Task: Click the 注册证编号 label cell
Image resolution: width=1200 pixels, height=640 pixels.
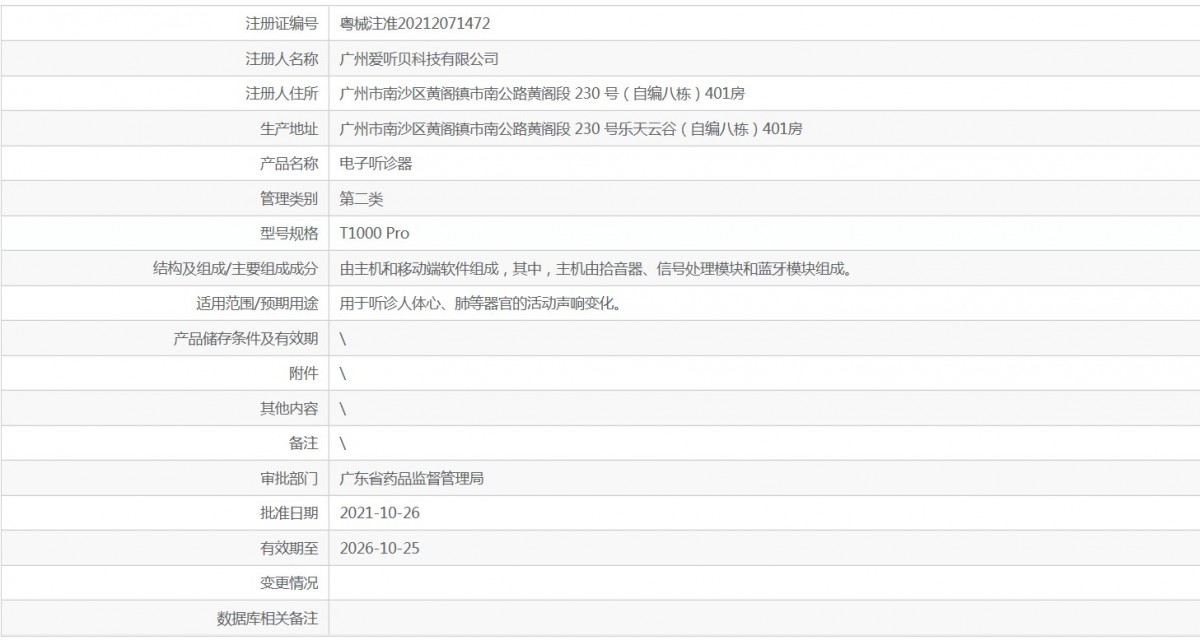Action: 282,23
